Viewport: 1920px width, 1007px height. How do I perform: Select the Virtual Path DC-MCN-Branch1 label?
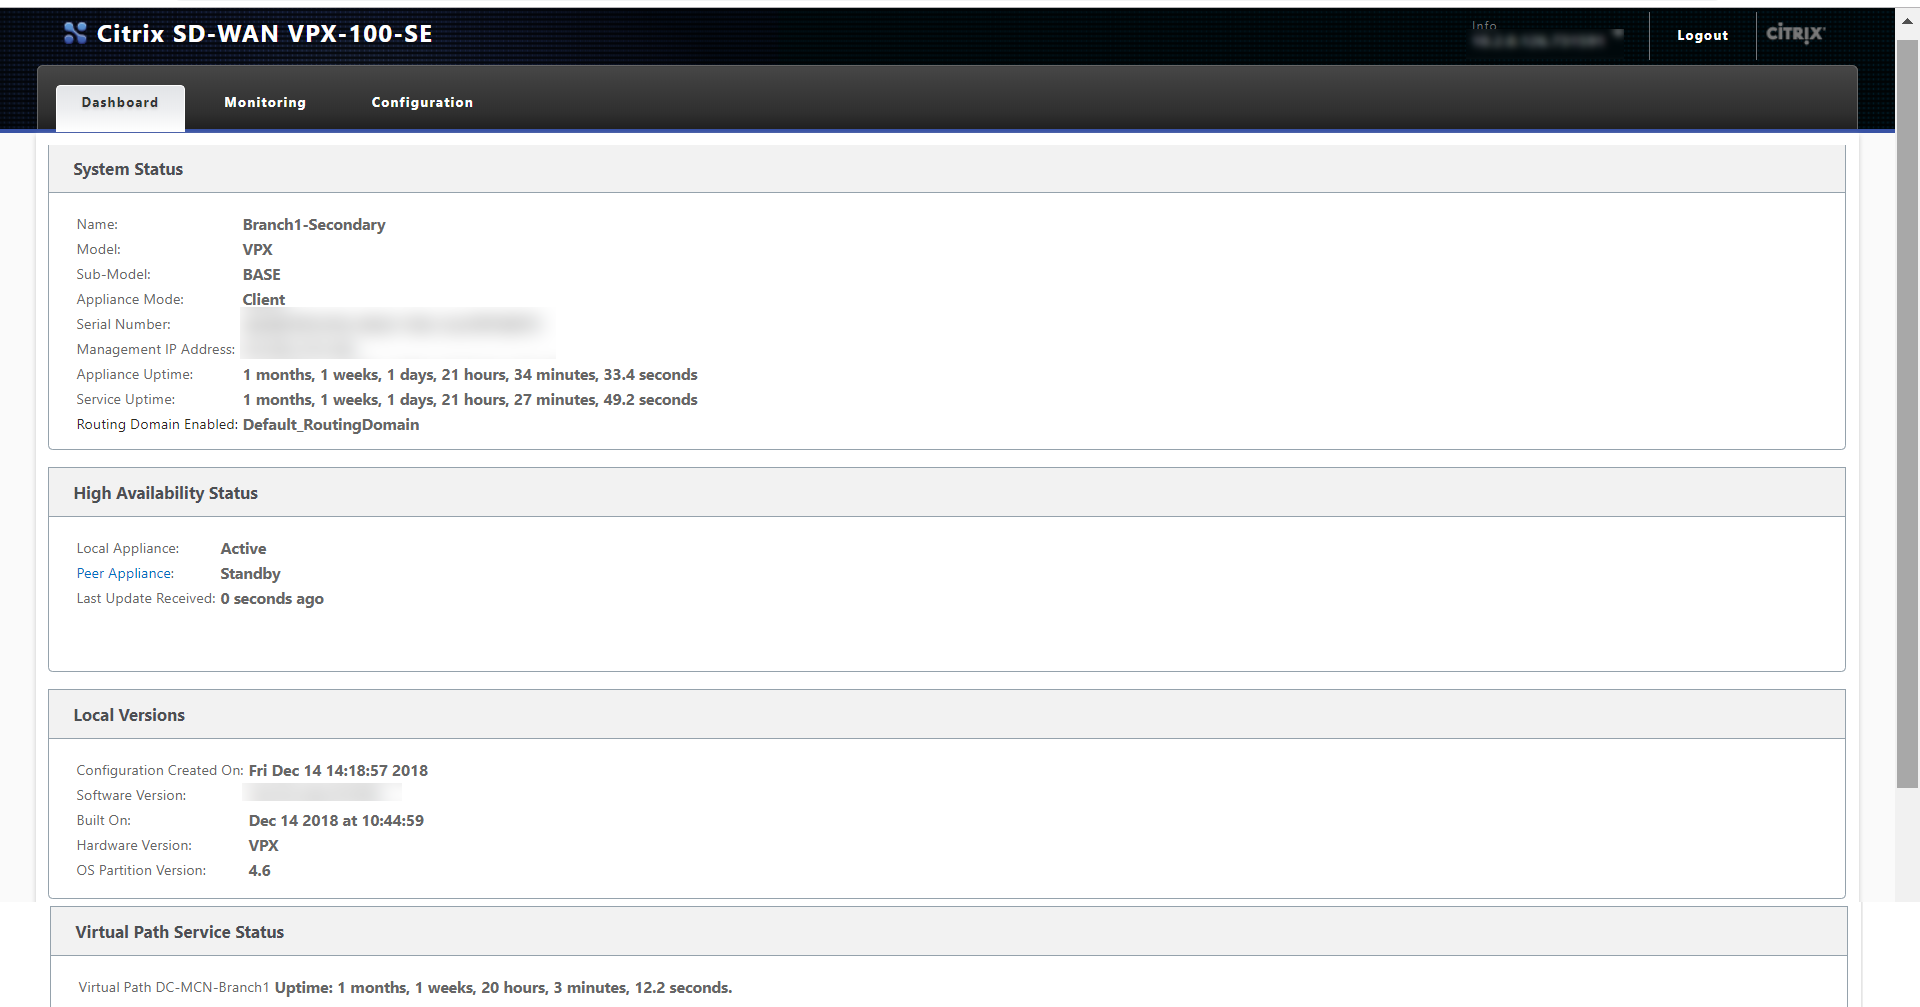pyautogui.click(x=174, y=987)
